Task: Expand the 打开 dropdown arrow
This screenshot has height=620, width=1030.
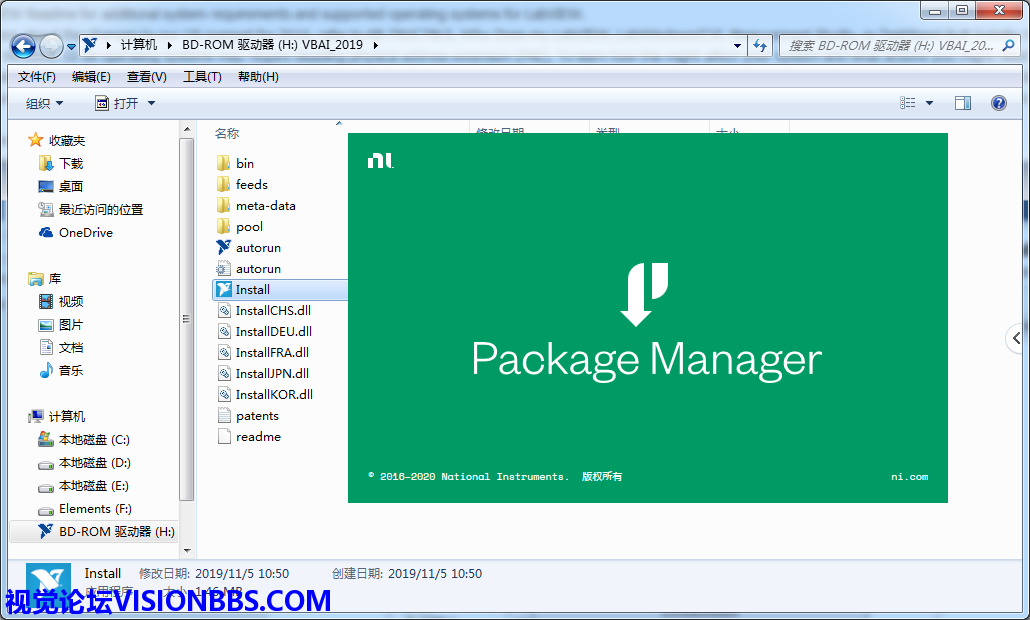Action: point(151,103)
